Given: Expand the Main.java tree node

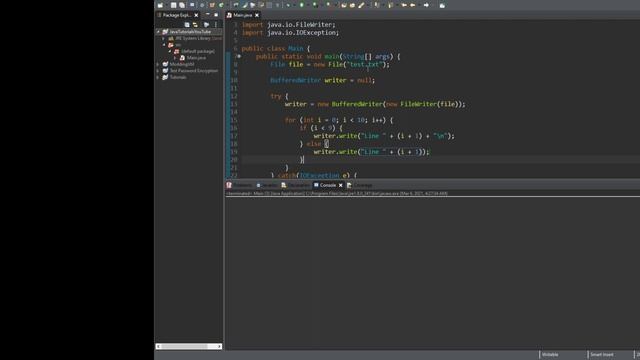Looking at the screenshot, I should [176, 58].
